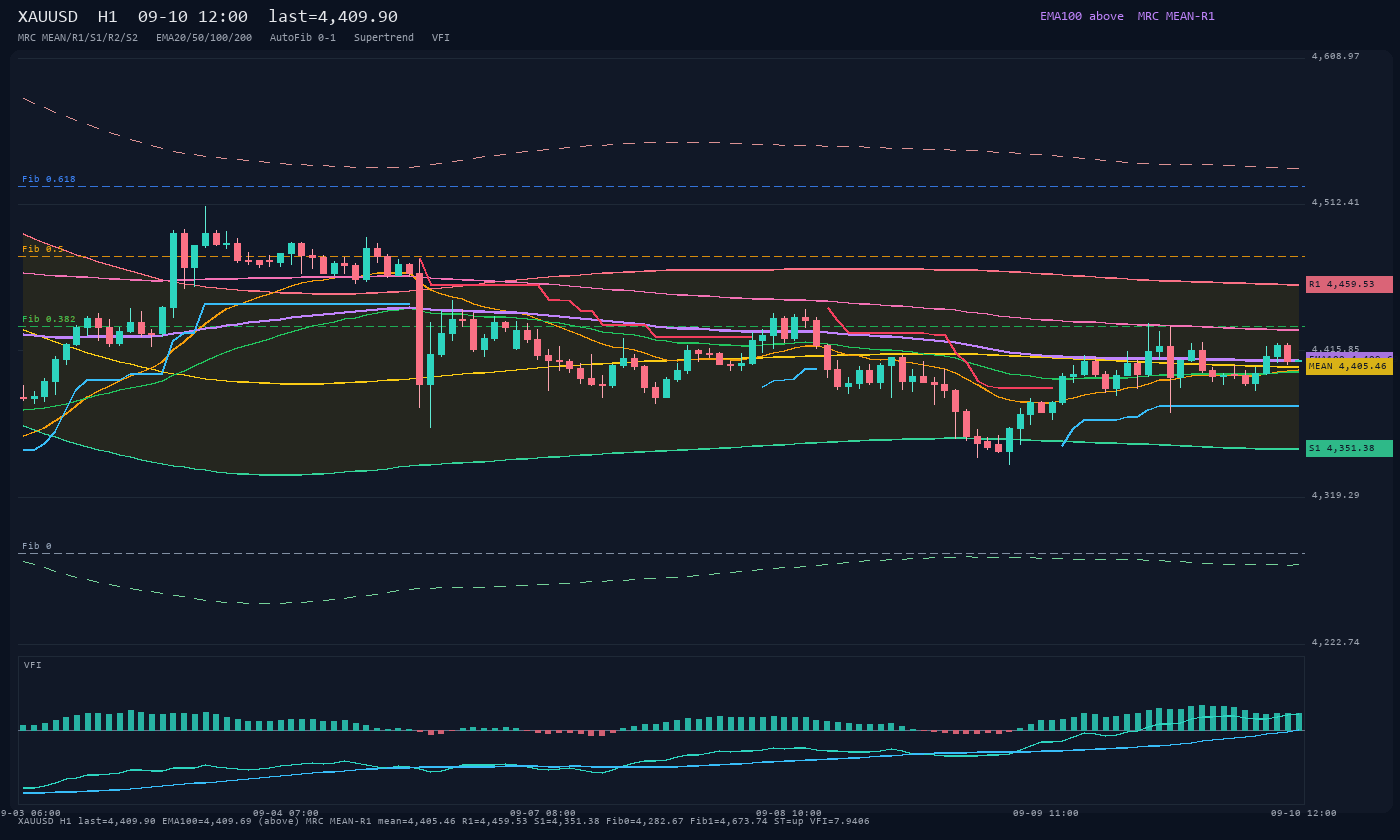Click the 09-04 07:00 time axis label
Image resolution: width=1400 pixels, height=840 pixels.
click(x=286, y=813)
